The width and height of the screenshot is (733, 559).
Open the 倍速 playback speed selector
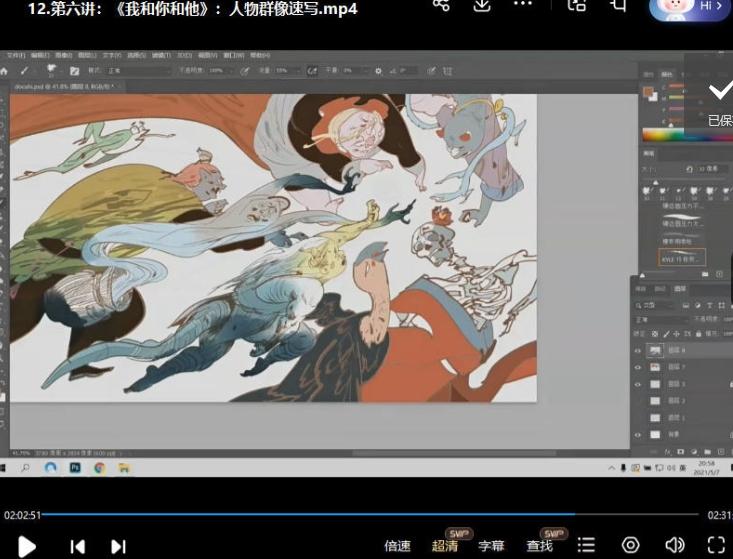click(x=397, y=546)
